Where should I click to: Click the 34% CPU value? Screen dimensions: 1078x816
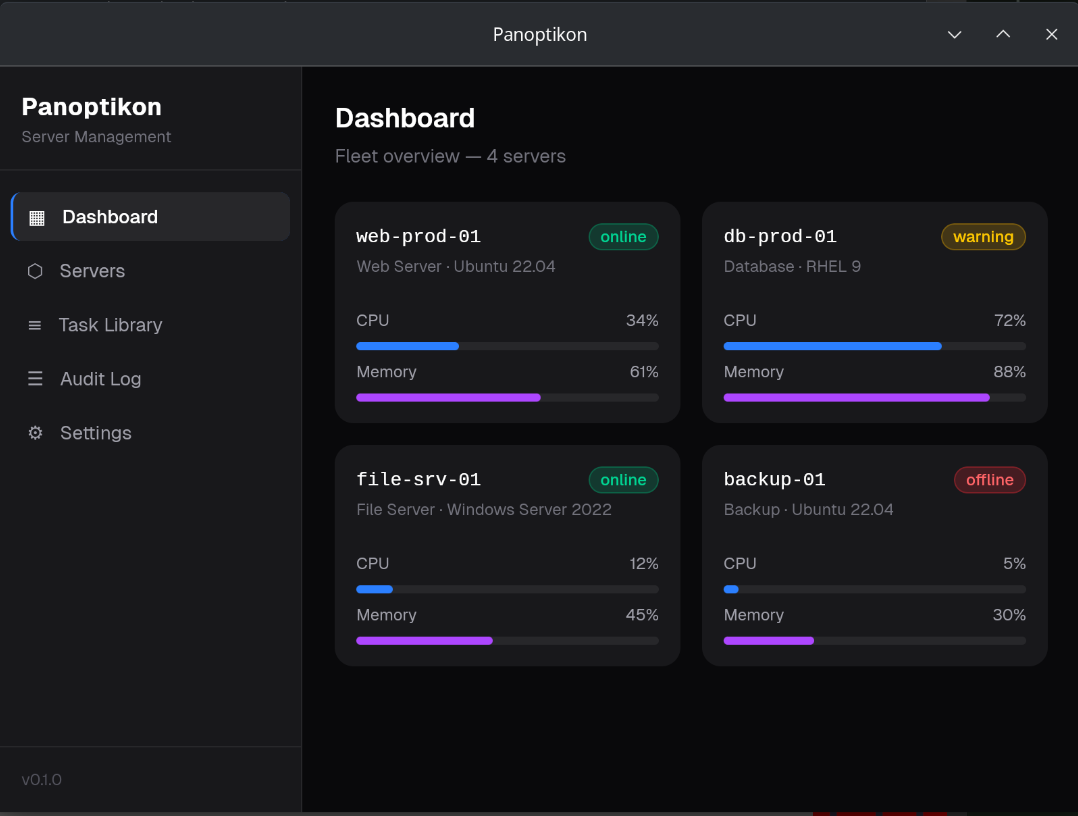click(x=642, y=320)
